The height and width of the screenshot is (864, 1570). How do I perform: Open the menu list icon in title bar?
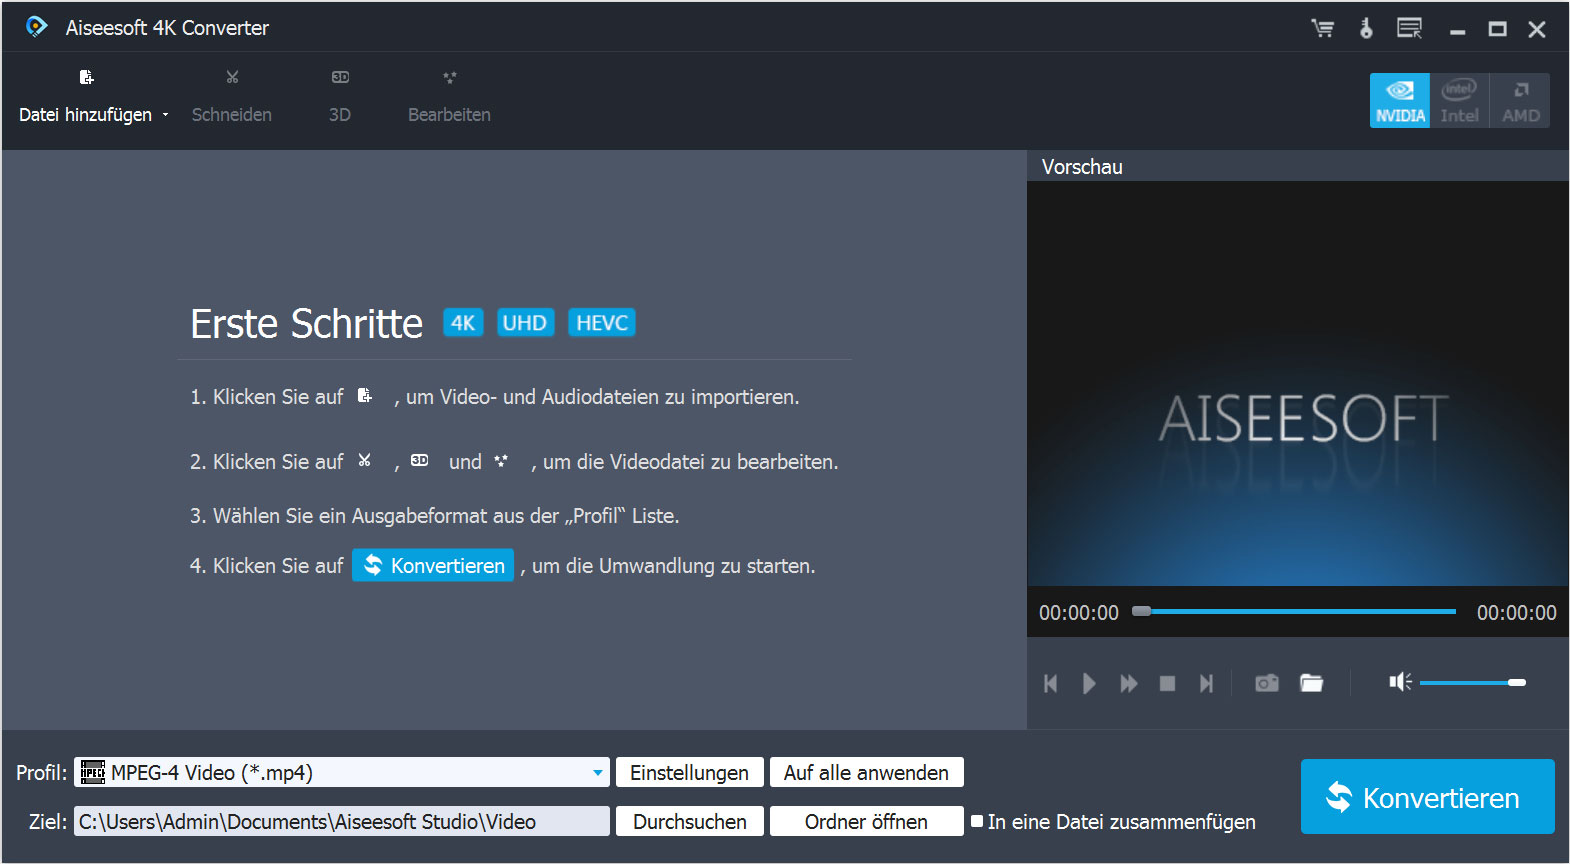(x=1410, y=28)
